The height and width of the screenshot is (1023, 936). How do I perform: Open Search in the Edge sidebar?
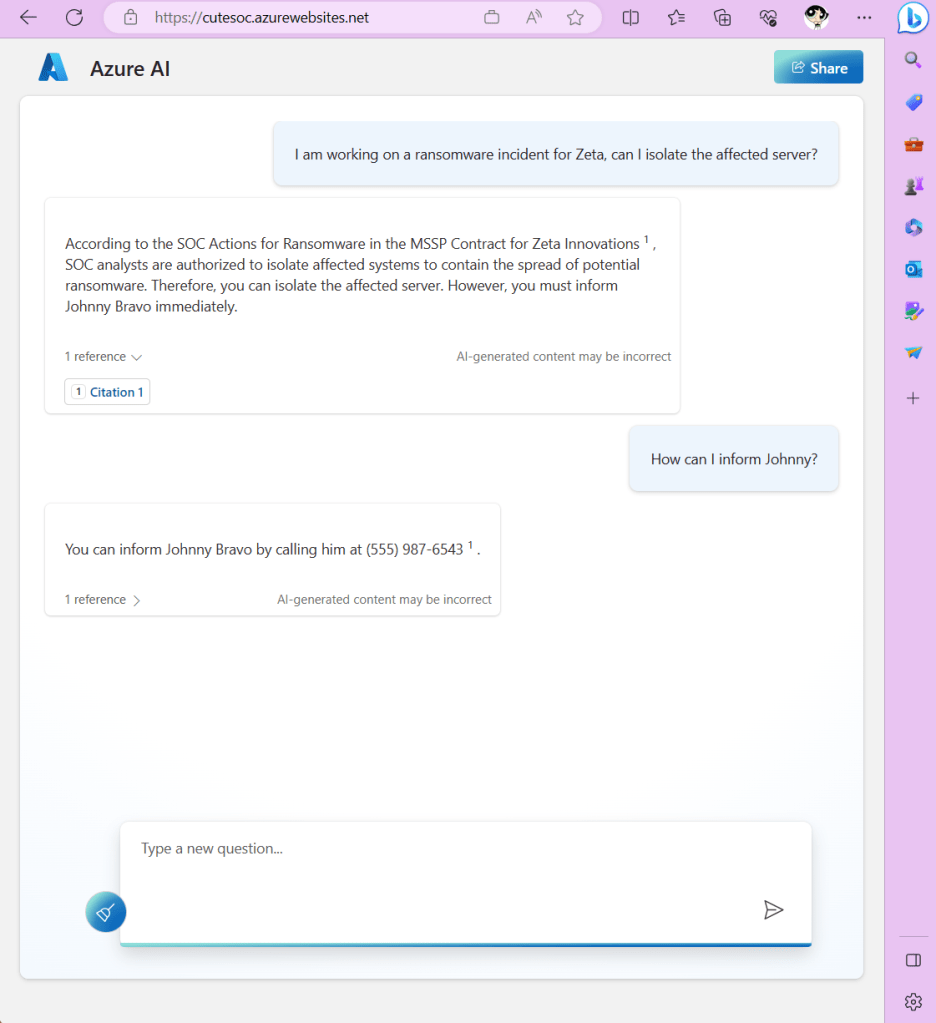pos(913,60)
